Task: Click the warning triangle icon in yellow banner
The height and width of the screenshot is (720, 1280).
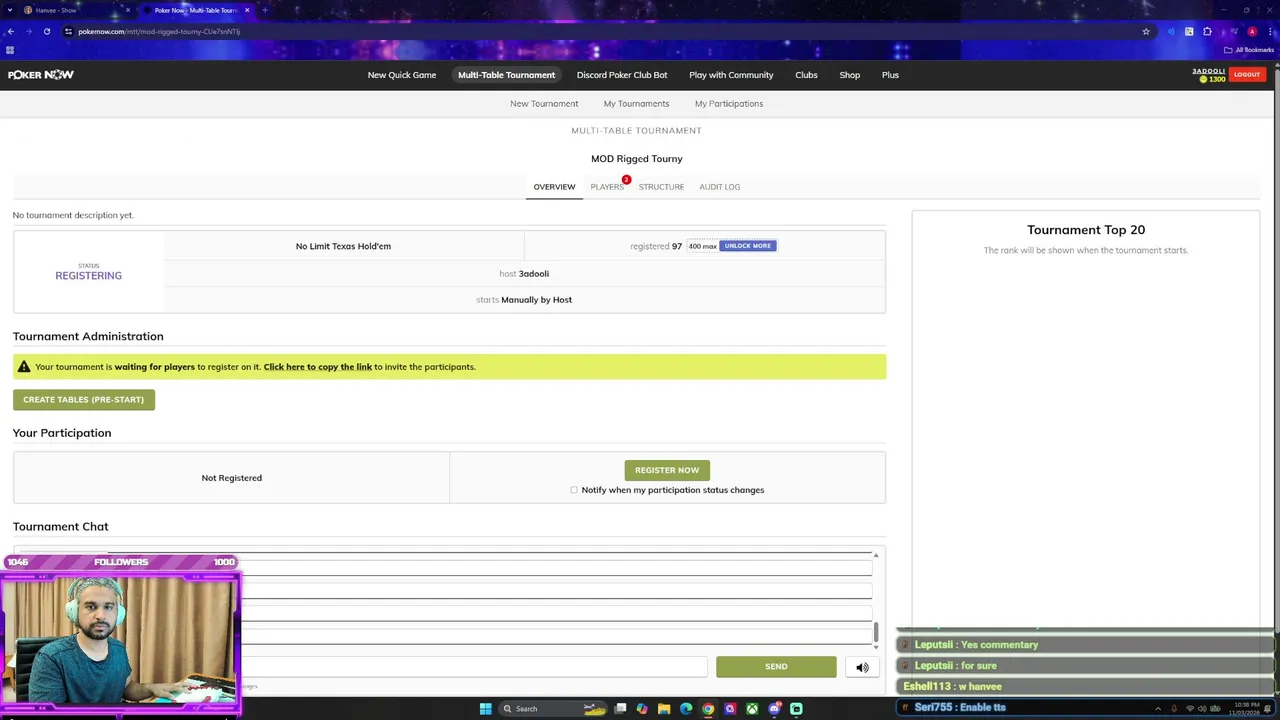Action: click(x=24, y=367)
